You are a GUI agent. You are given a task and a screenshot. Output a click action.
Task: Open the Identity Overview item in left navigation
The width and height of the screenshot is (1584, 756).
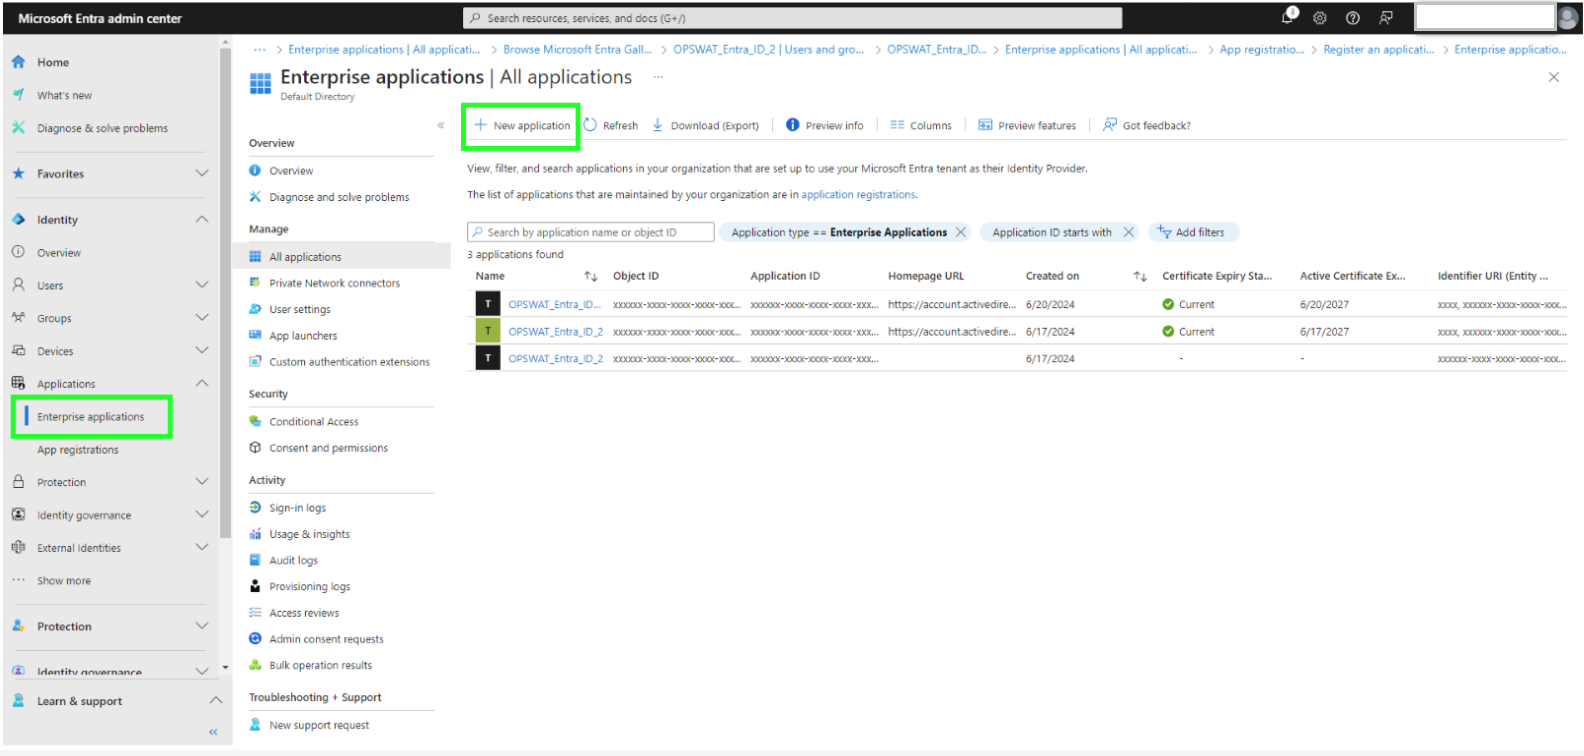(x=59, y=253)
